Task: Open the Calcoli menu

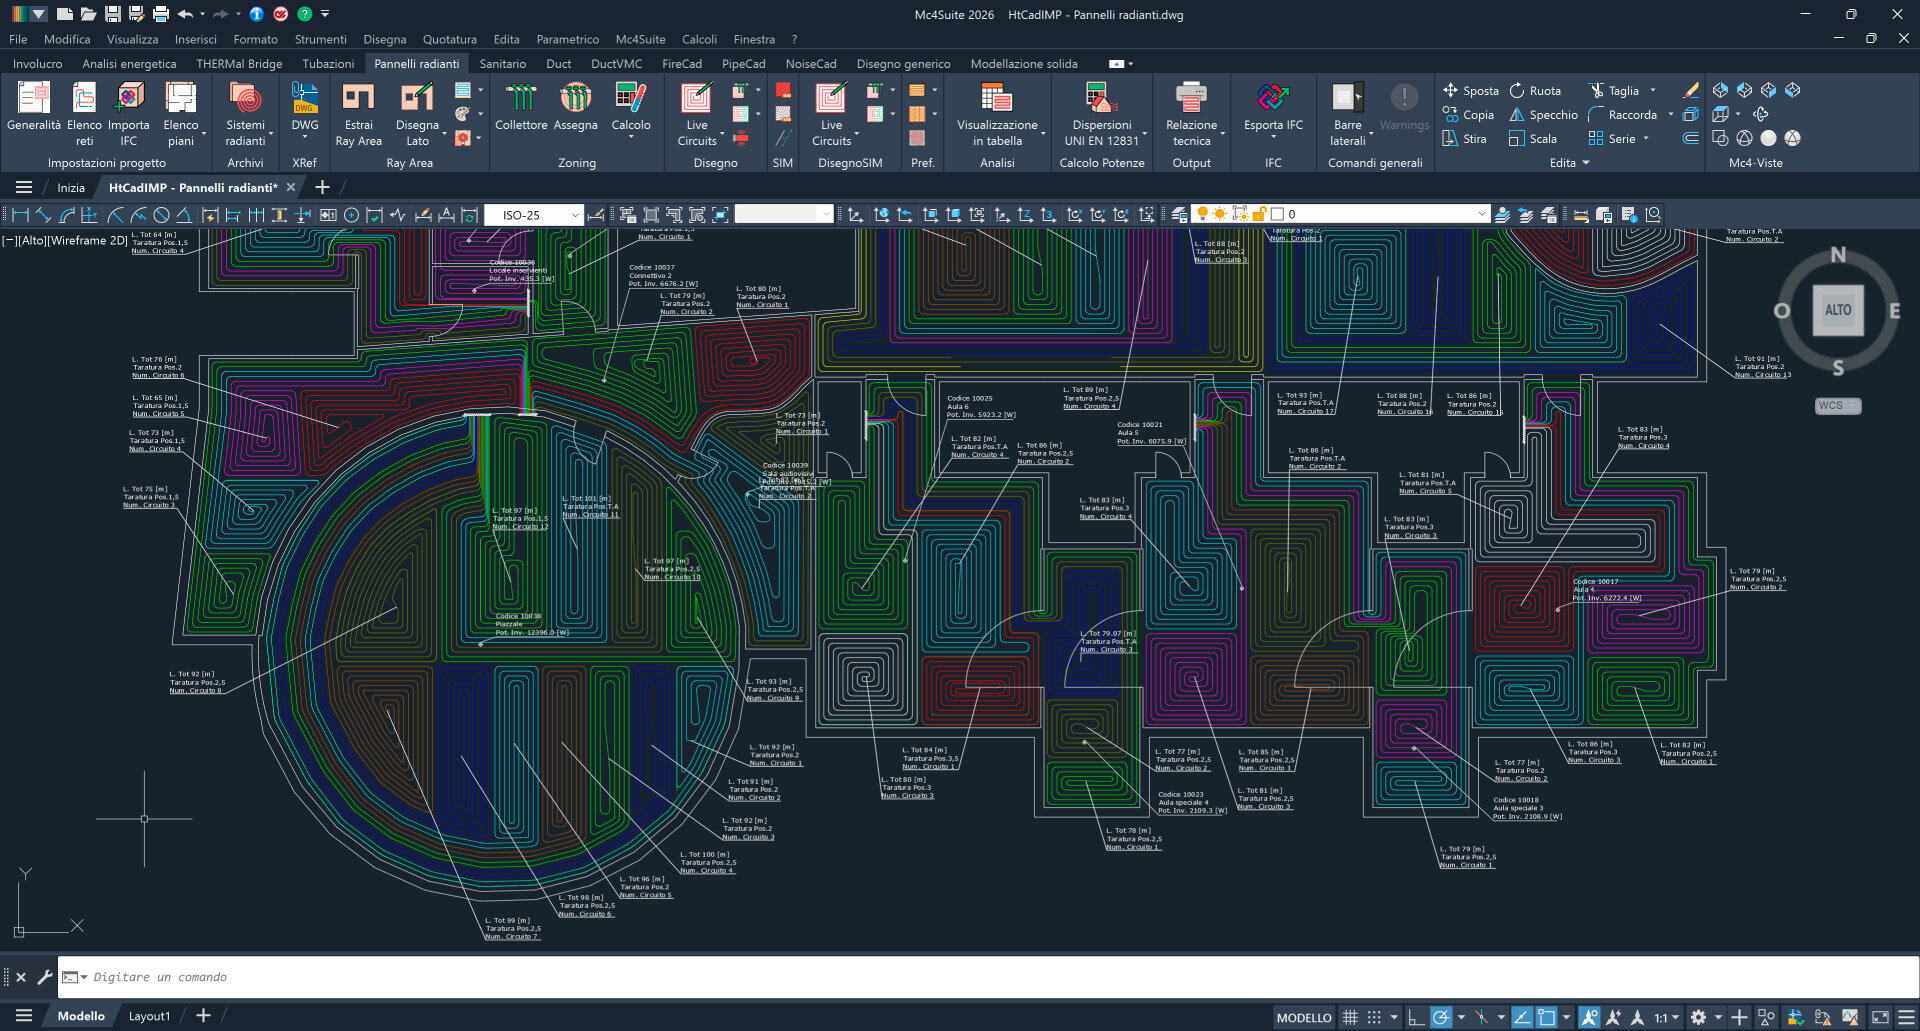Action: pos(699,39)
